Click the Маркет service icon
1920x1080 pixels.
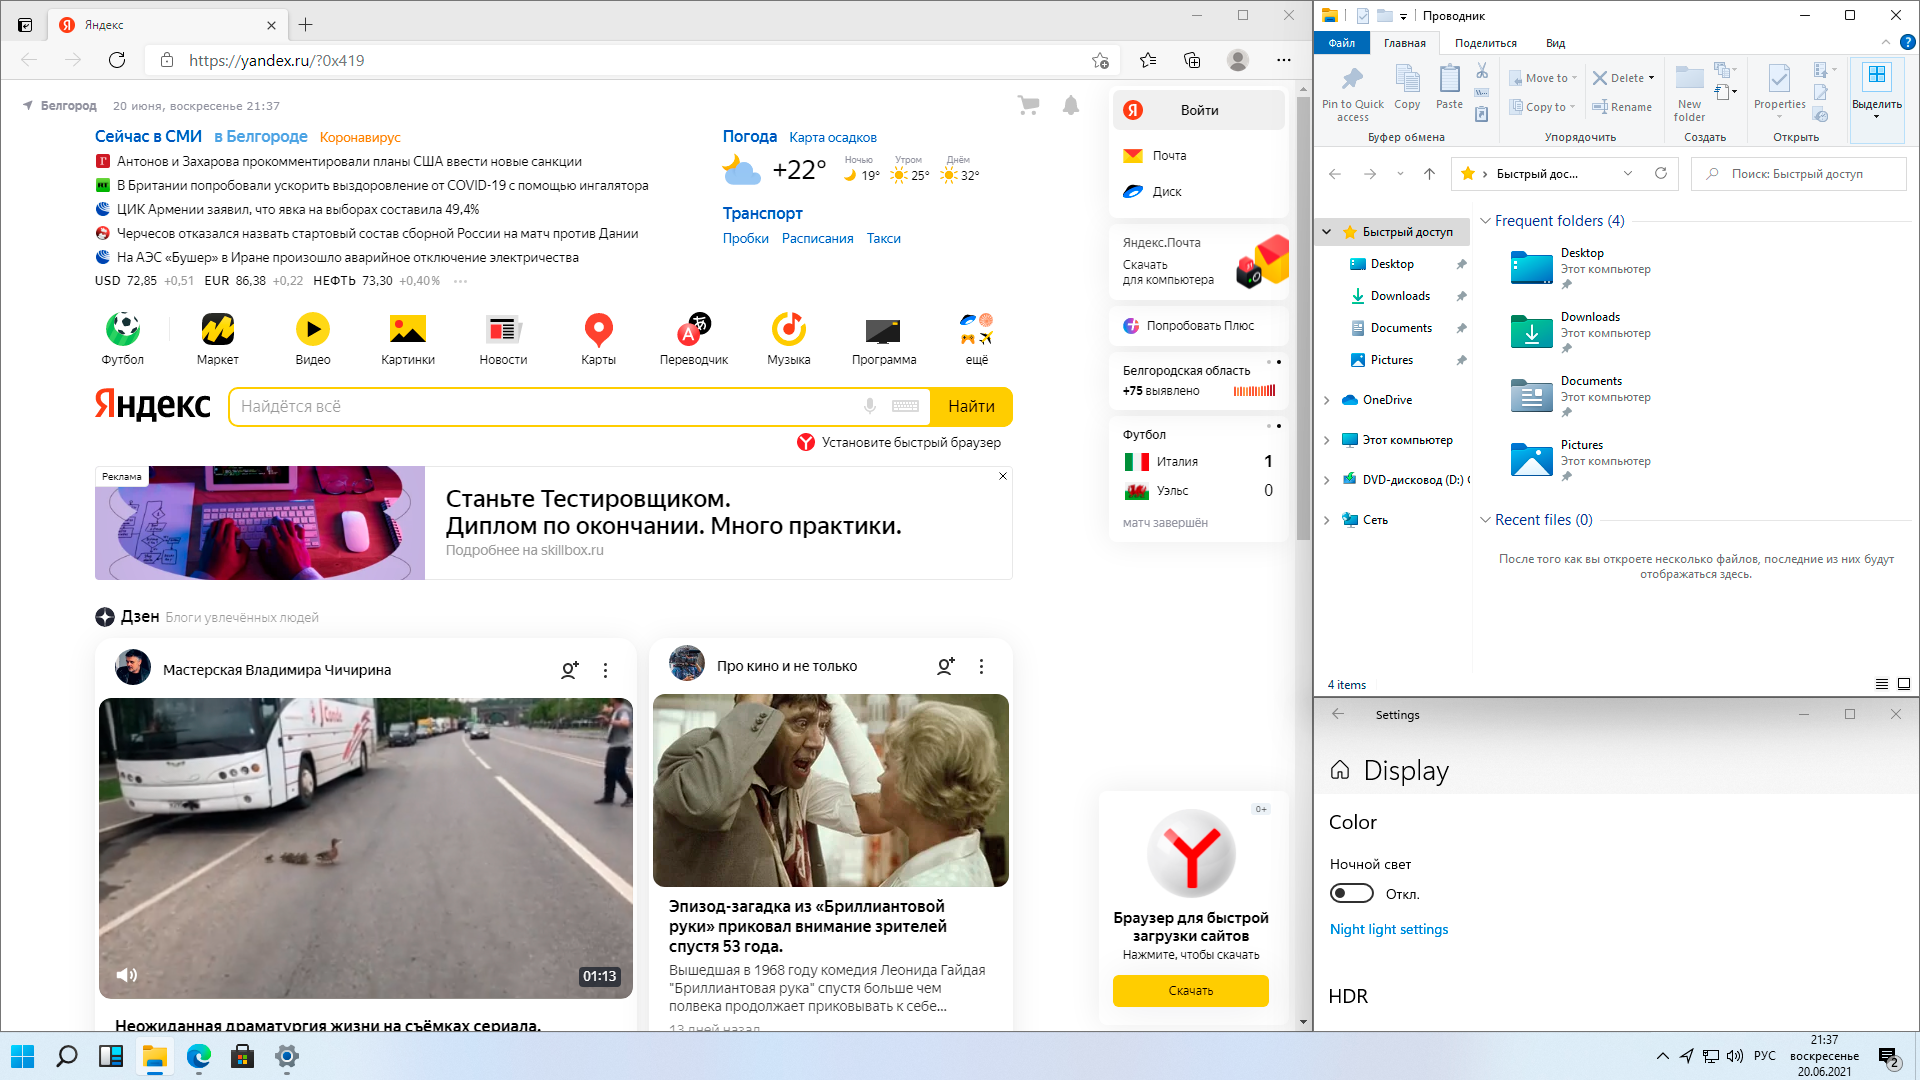tap(217, 330)
